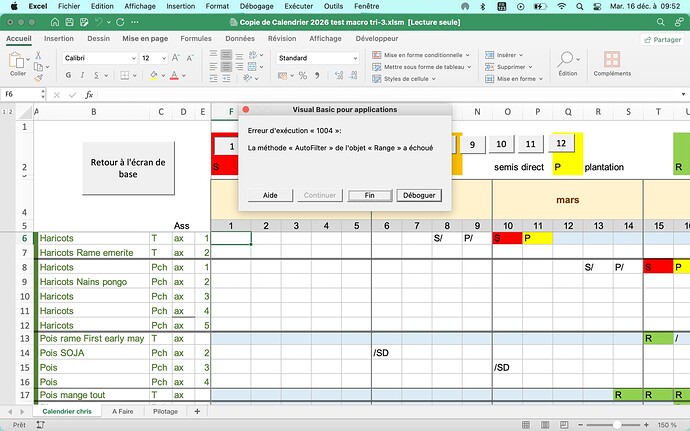
Task: Add a new sheet with plus icon
Action: pyautogui.click(x=197, y=411)
